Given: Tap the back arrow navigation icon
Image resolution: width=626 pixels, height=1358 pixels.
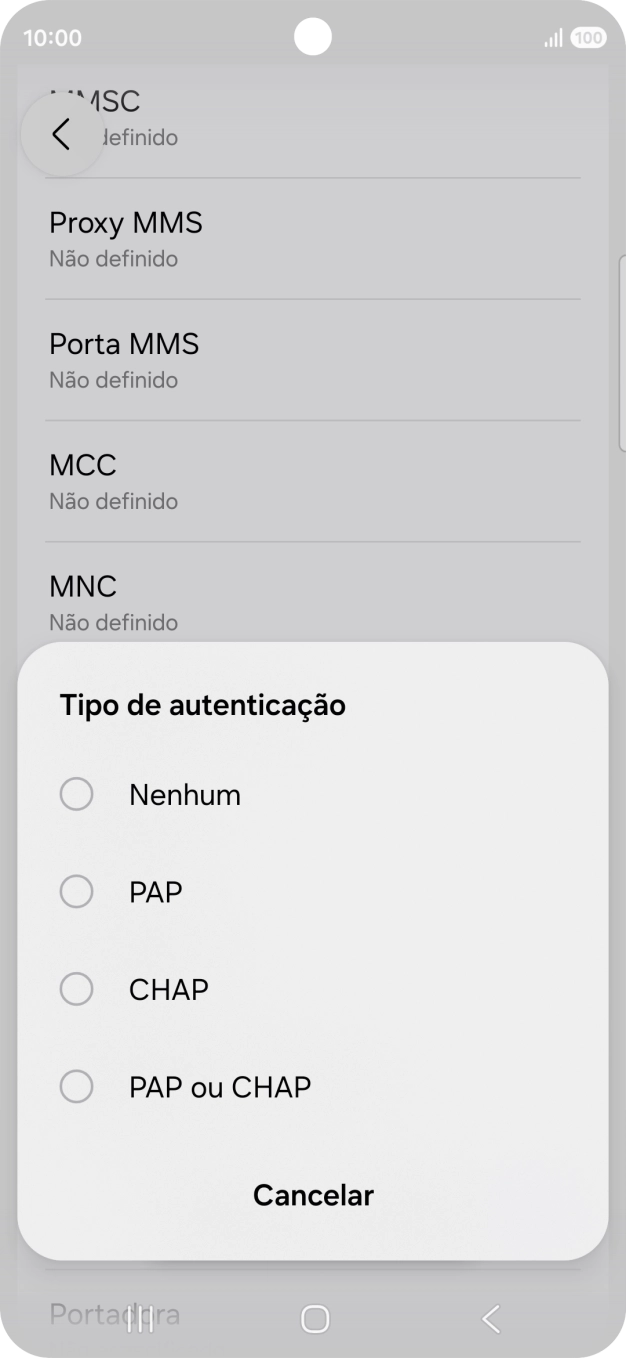Looking at the screenshot, I should coord(62,133).
